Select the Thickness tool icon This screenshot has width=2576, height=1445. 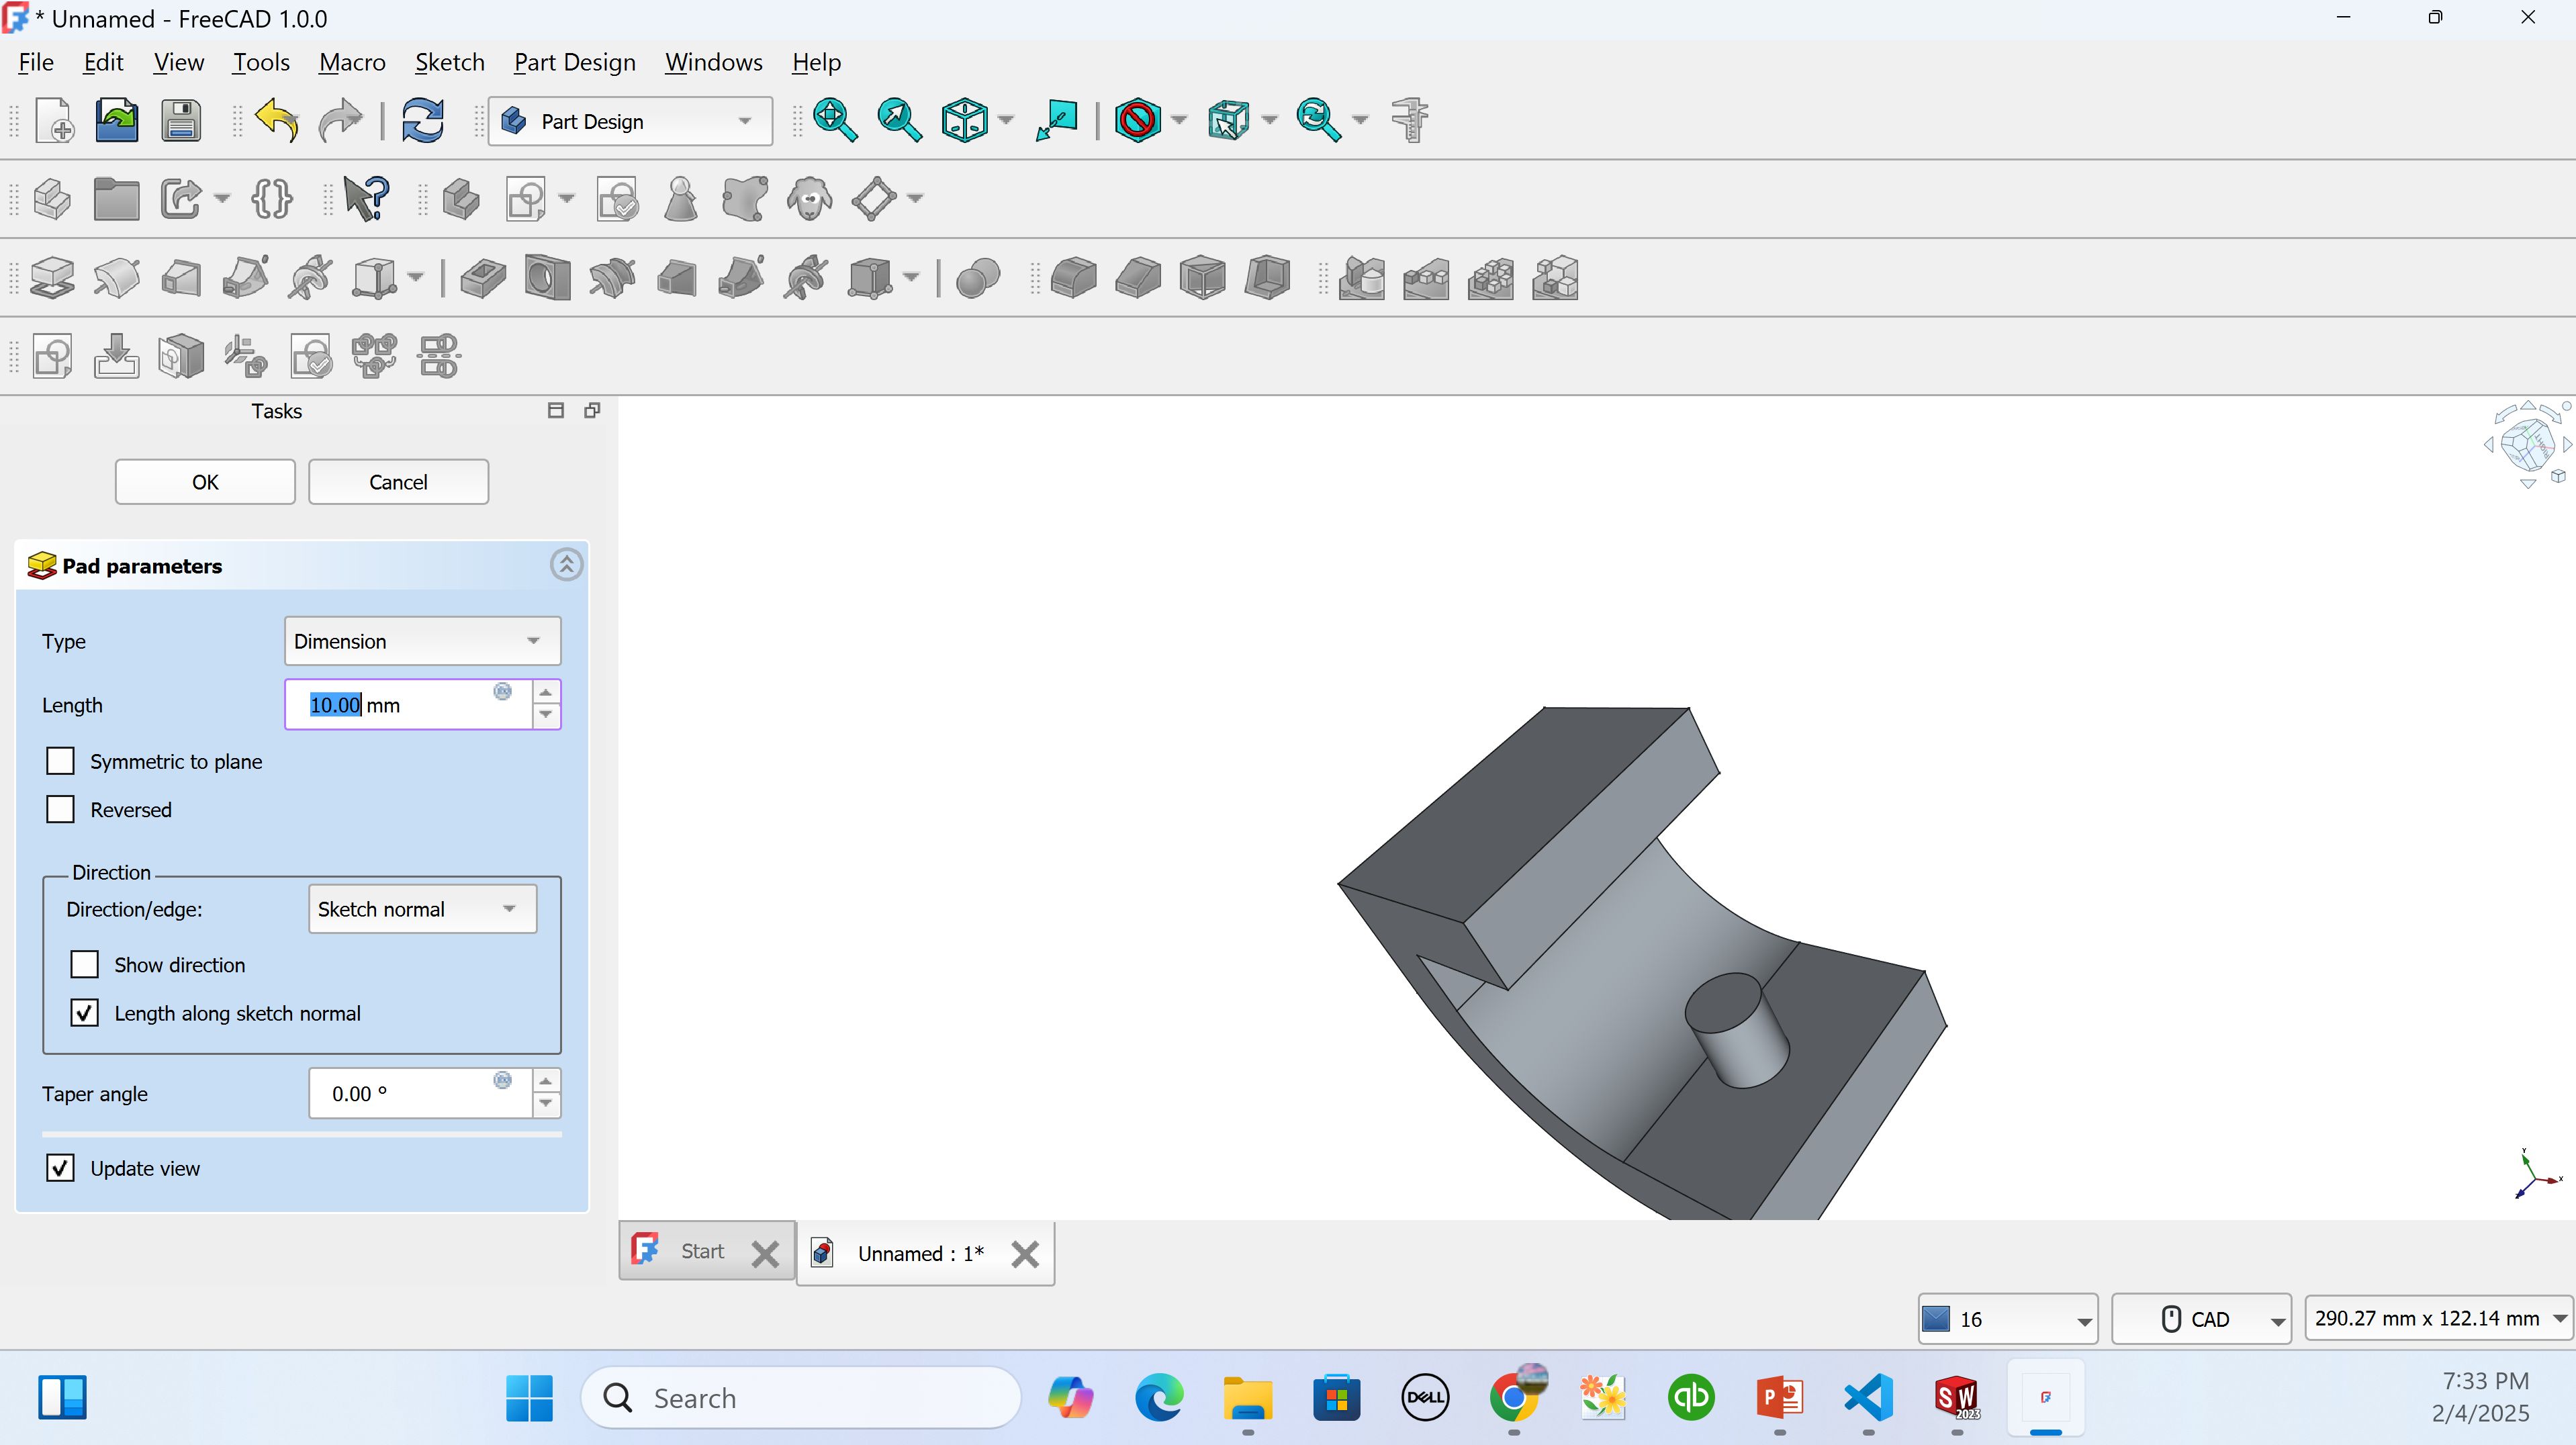pos(1267,278)
